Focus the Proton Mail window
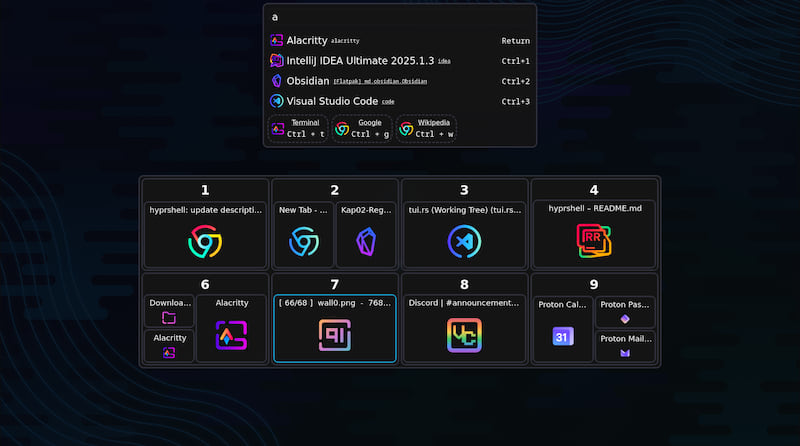Image resolution: width=800 pixels, height=446 pixels. pyautogui.click(x=625, y=346)
